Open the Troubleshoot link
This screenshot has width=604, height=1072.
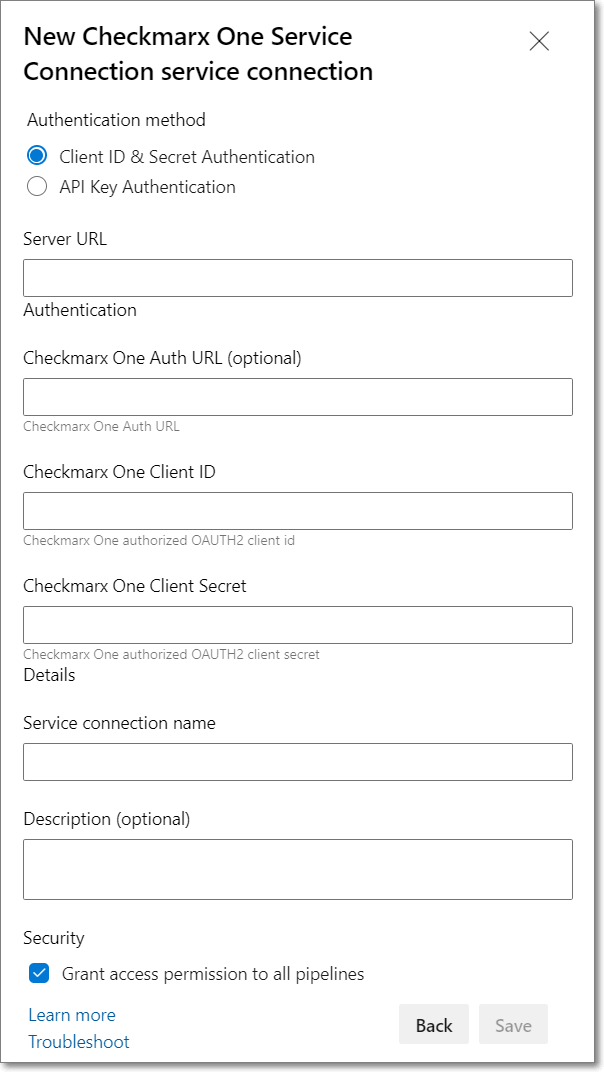(79, 1042)
